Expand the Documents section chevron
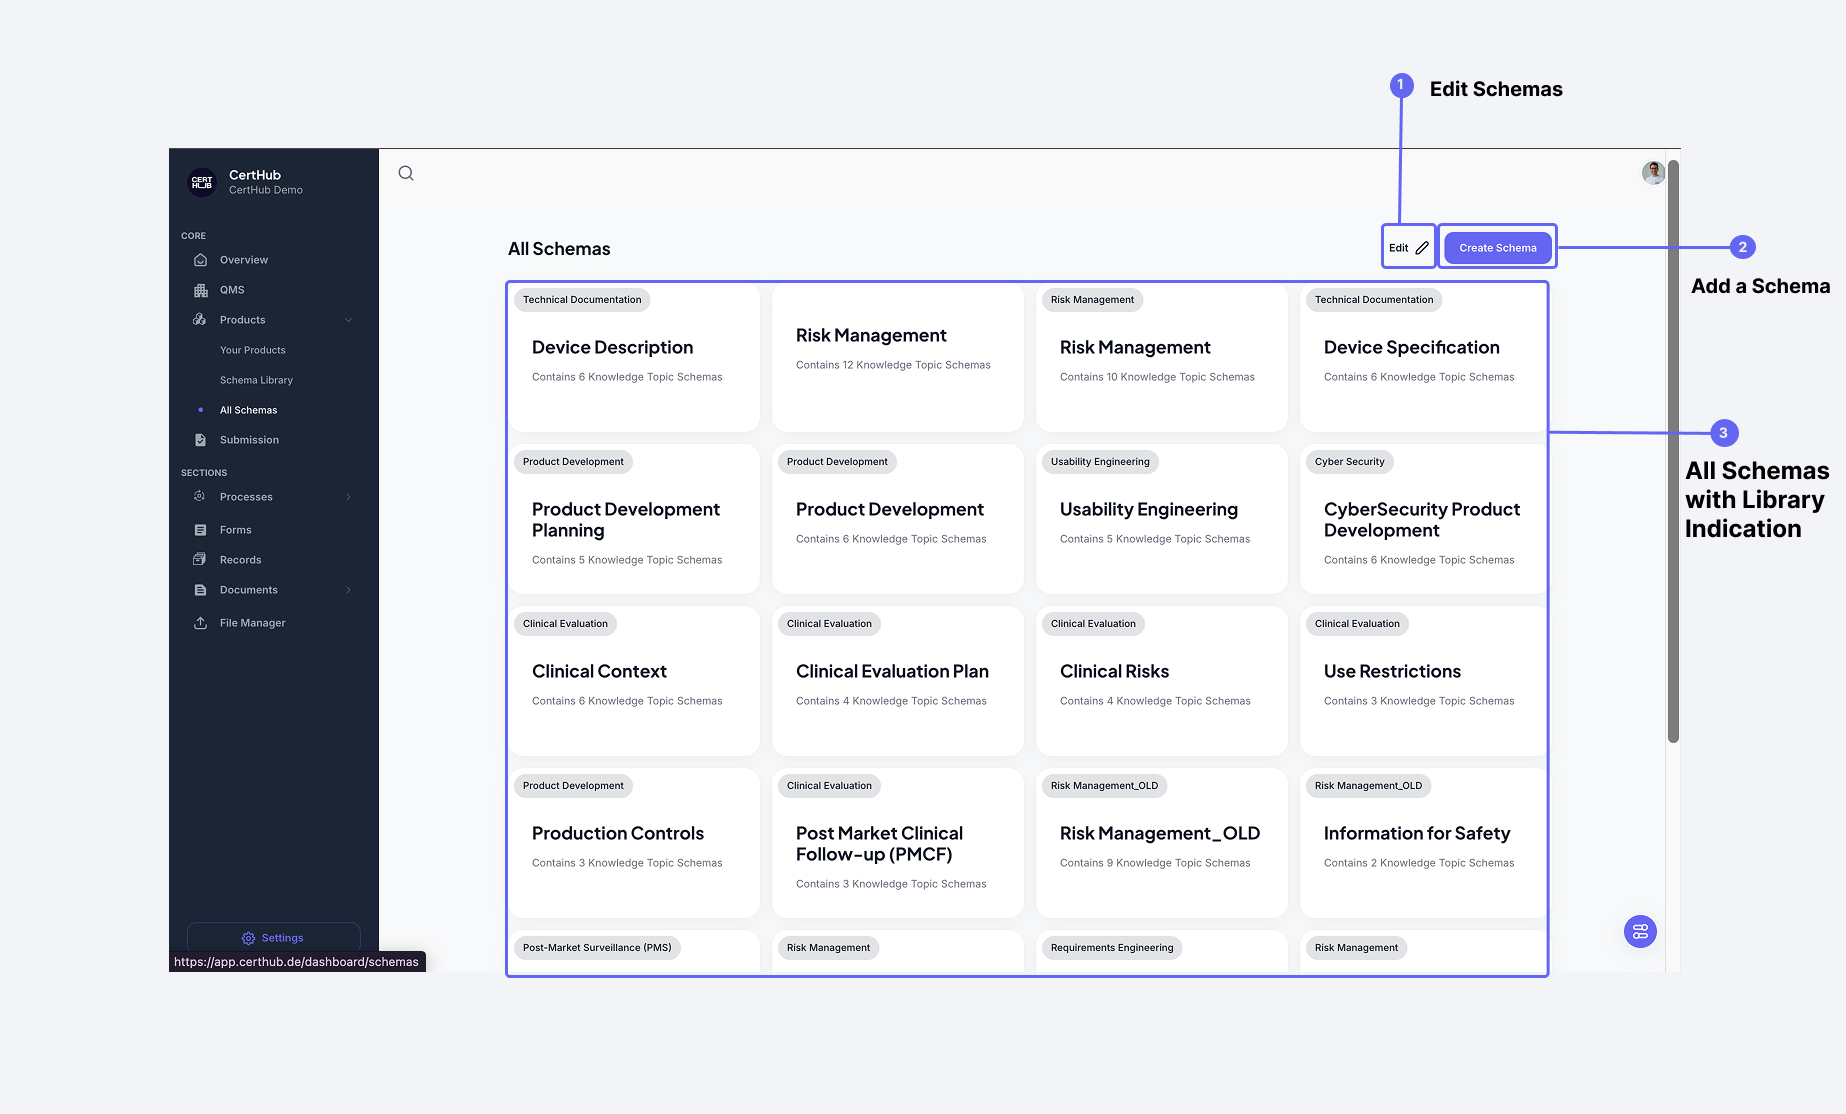Screen dimensions: 1846x1114 348,589
